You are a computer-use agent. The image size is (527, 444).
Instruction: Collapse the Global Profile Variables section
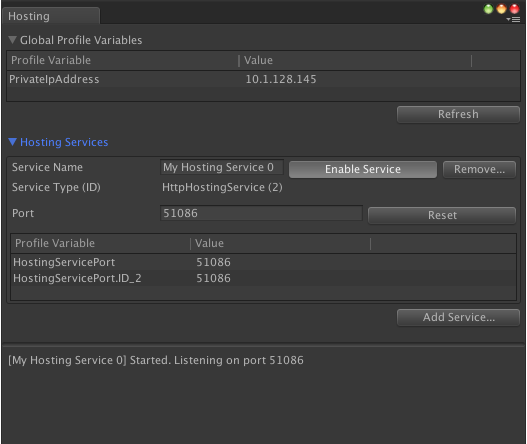click(x=12, y=40)
